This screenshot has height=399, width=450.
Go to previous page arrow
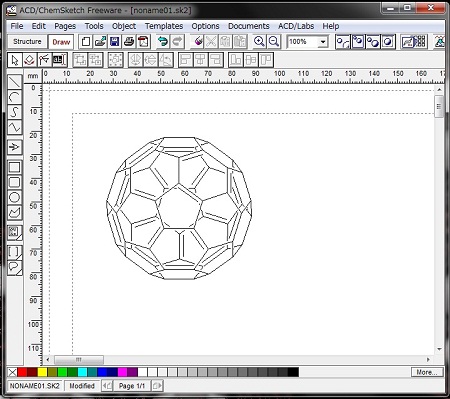click(x=107, y=386)
